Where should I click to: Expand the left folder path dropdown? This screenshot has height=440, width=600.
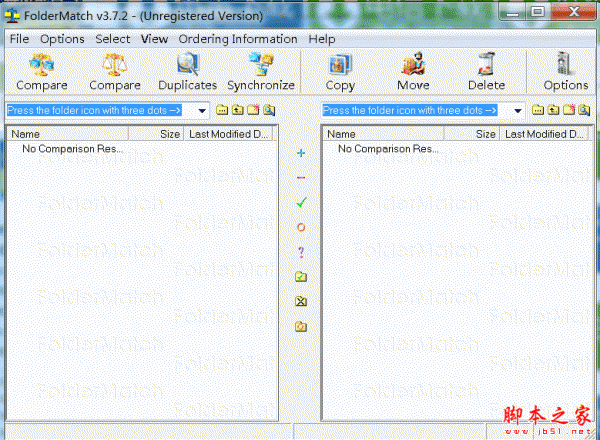click(202, 111)
